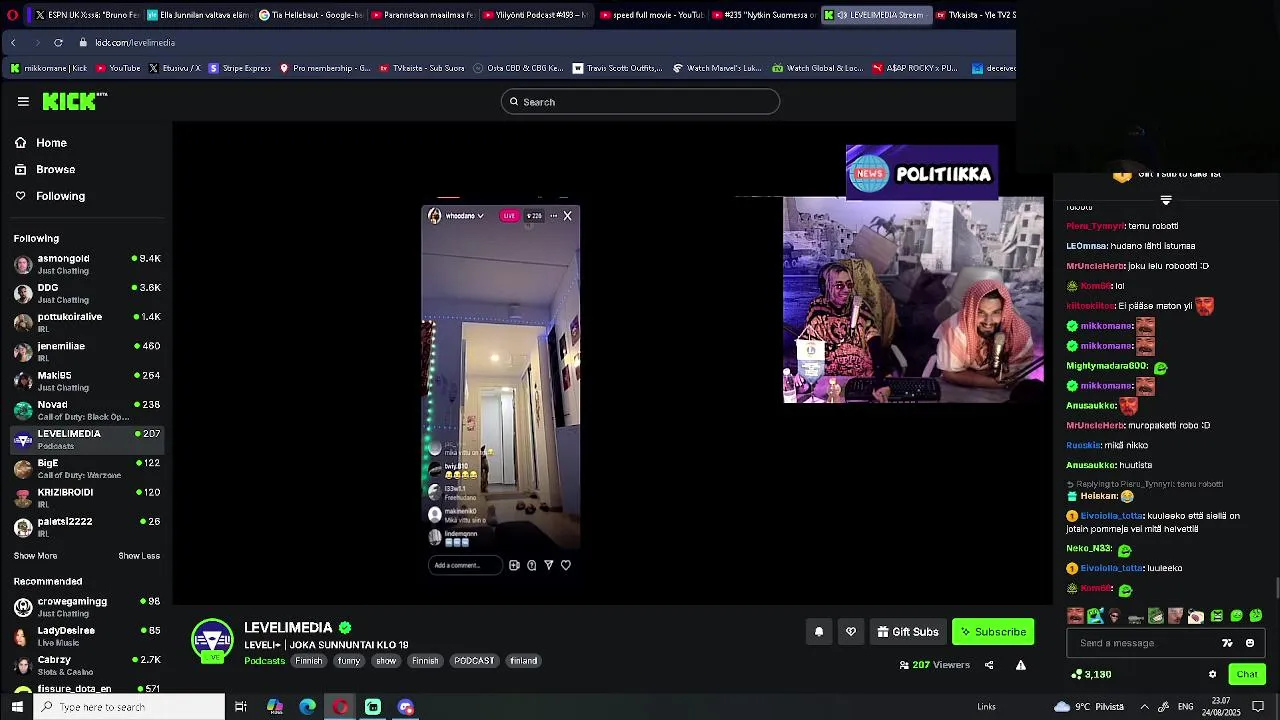Open LadyDesiree recommended channel
Viewport: 1280px width, 720px height.
point(87,636)
